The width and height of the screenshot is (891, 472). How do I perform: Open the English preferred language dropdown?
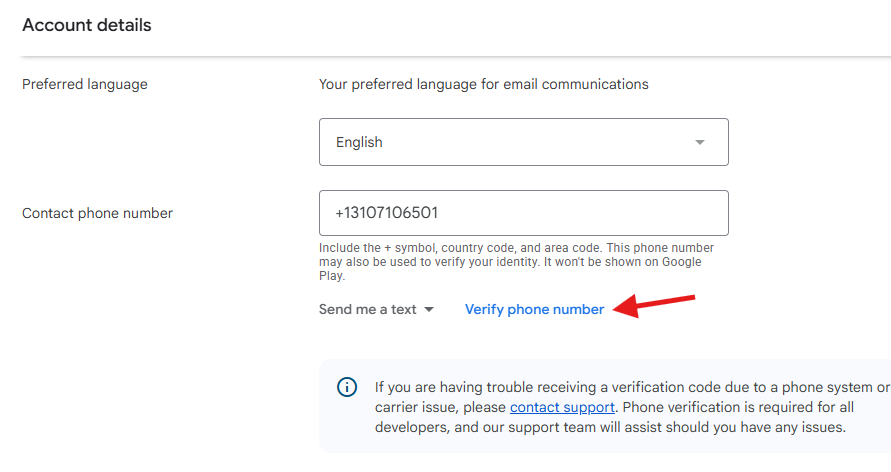pyautogui.click(x=523, y=142)
